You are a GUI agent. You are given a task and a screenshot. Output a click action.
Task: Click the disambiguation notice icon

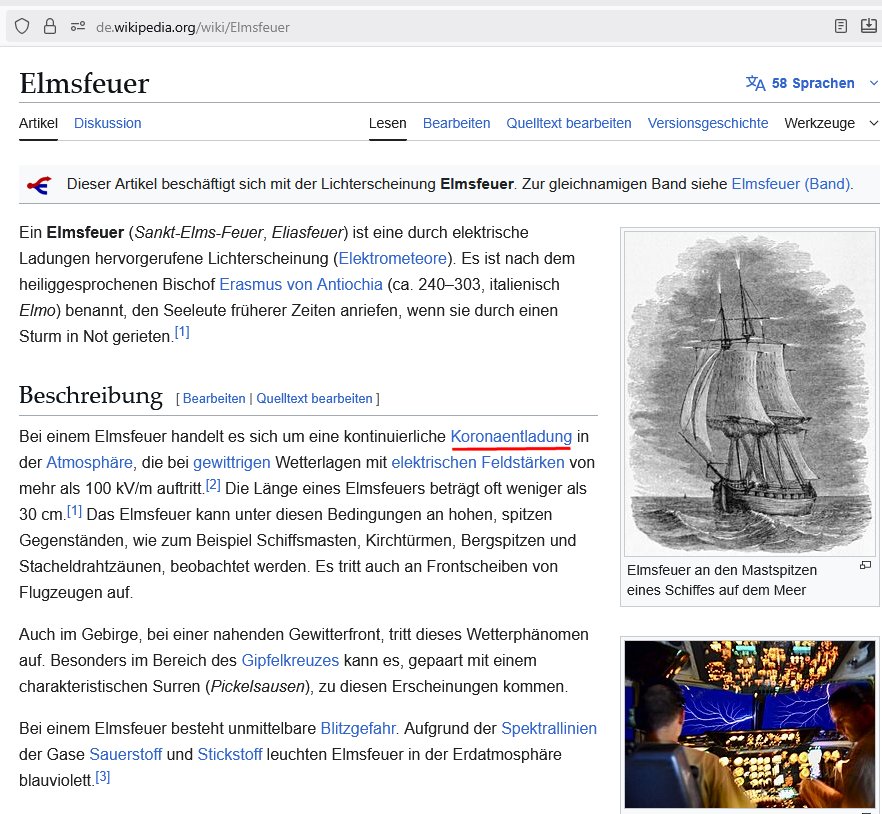pos(39,184)
